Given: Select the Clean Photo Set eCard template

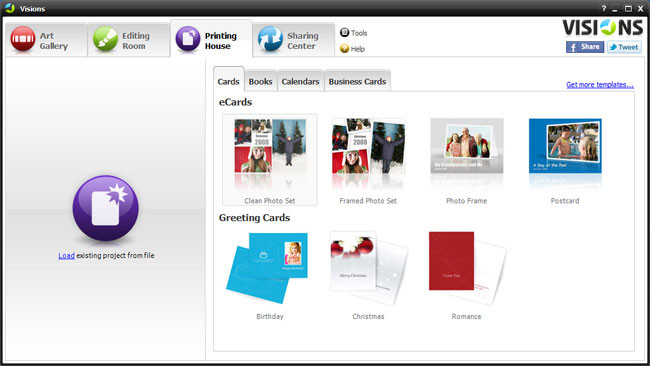Looking at the screenshot, I should 270,160.
